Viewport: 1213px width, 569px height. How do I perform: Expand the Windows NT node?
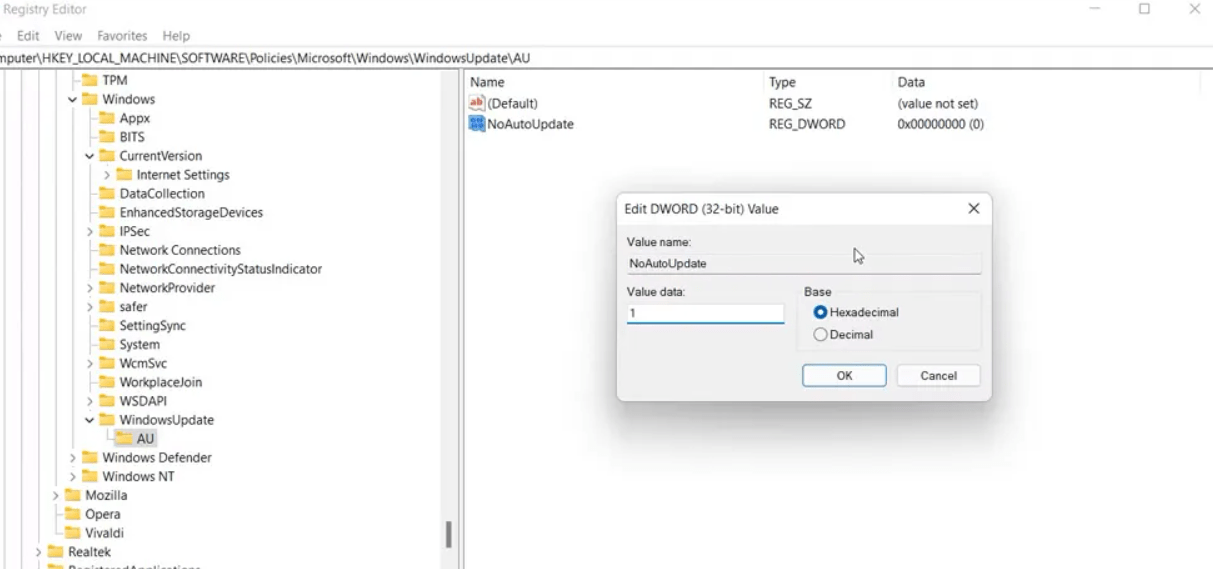(x=73, y=477)
